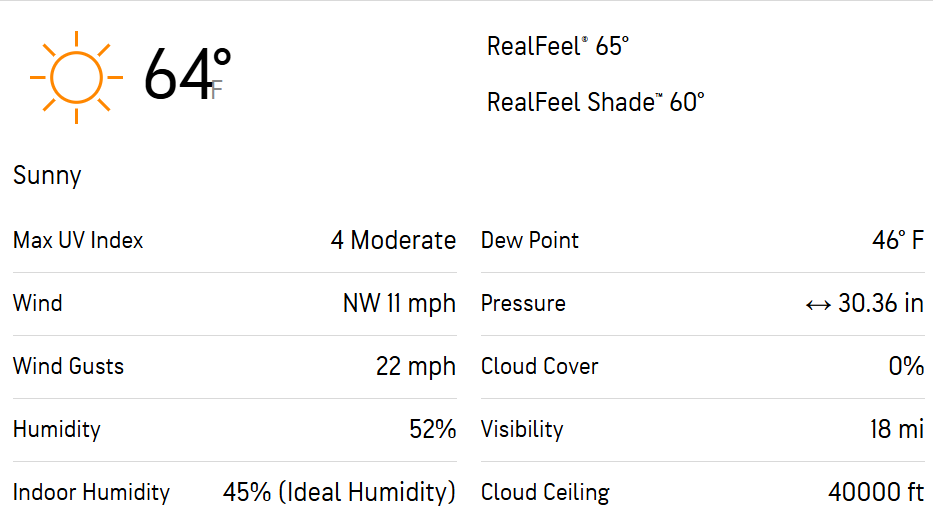This screenshot has width=933, height=519.
Task: Click the Indoor Humidity label
Action: pos(92,492)
